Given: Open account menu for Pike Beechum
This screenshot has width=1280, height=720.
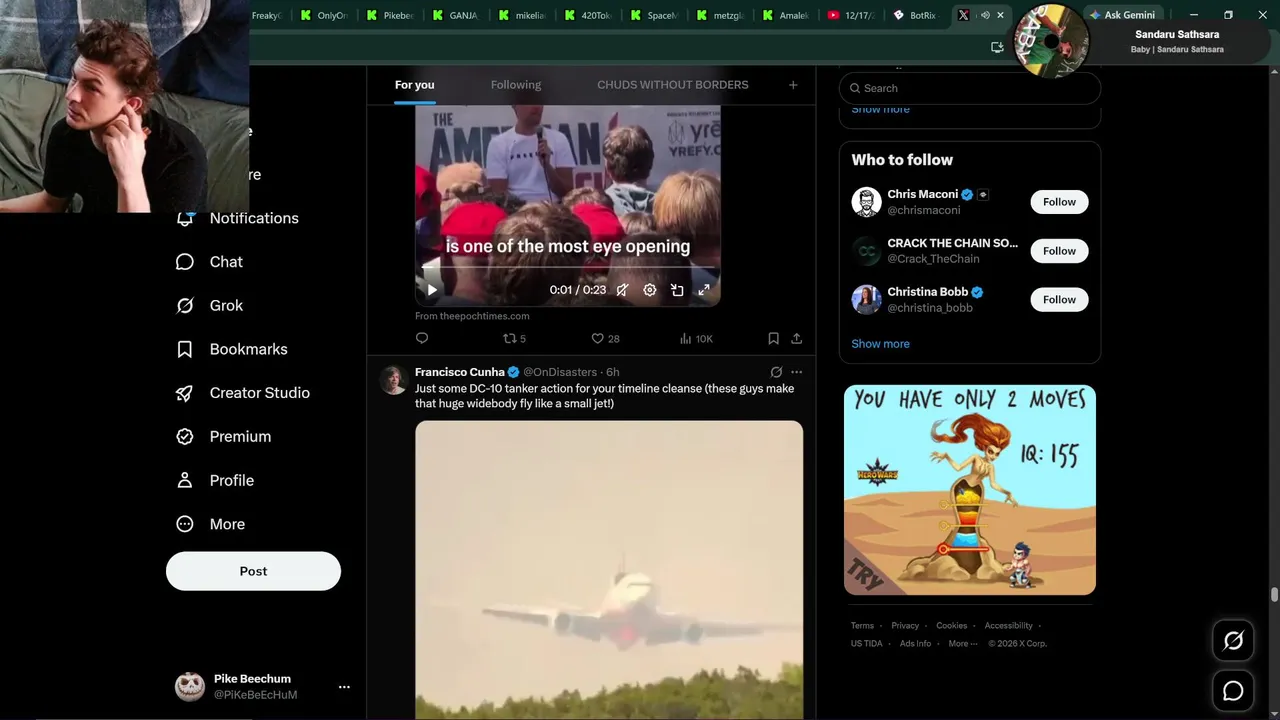Looking at the screenshot, I should coord(344,687).
